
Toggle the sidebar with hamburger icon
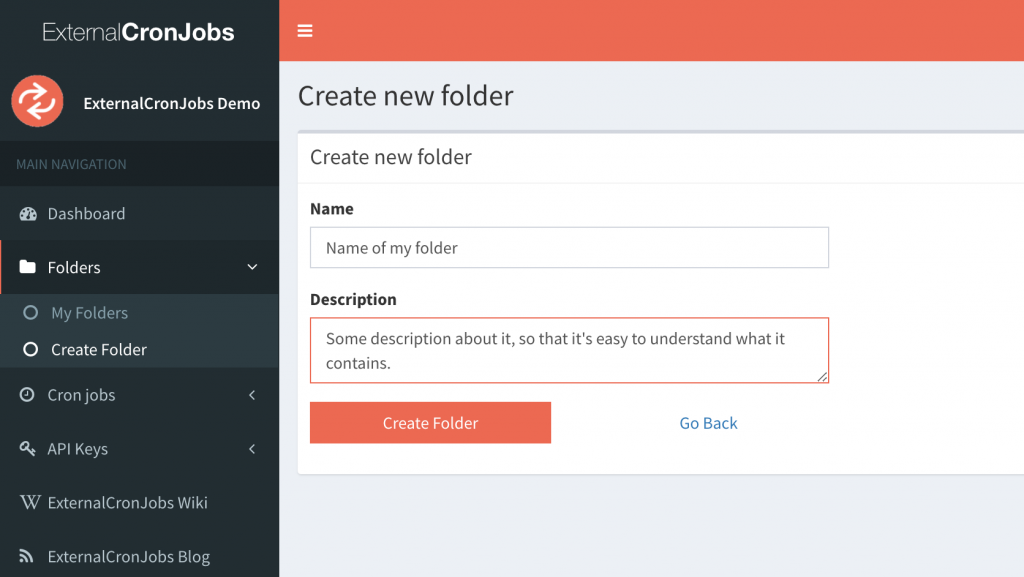(x=305, y=31)
